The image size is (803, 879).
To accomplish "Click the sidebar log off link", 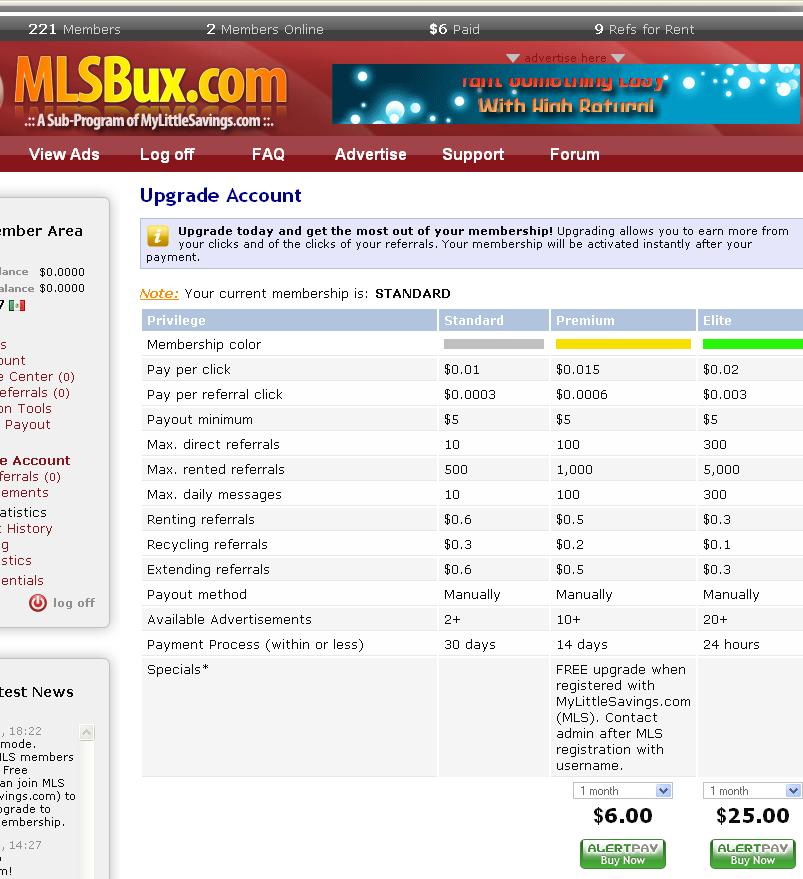I will click(73, 603).
